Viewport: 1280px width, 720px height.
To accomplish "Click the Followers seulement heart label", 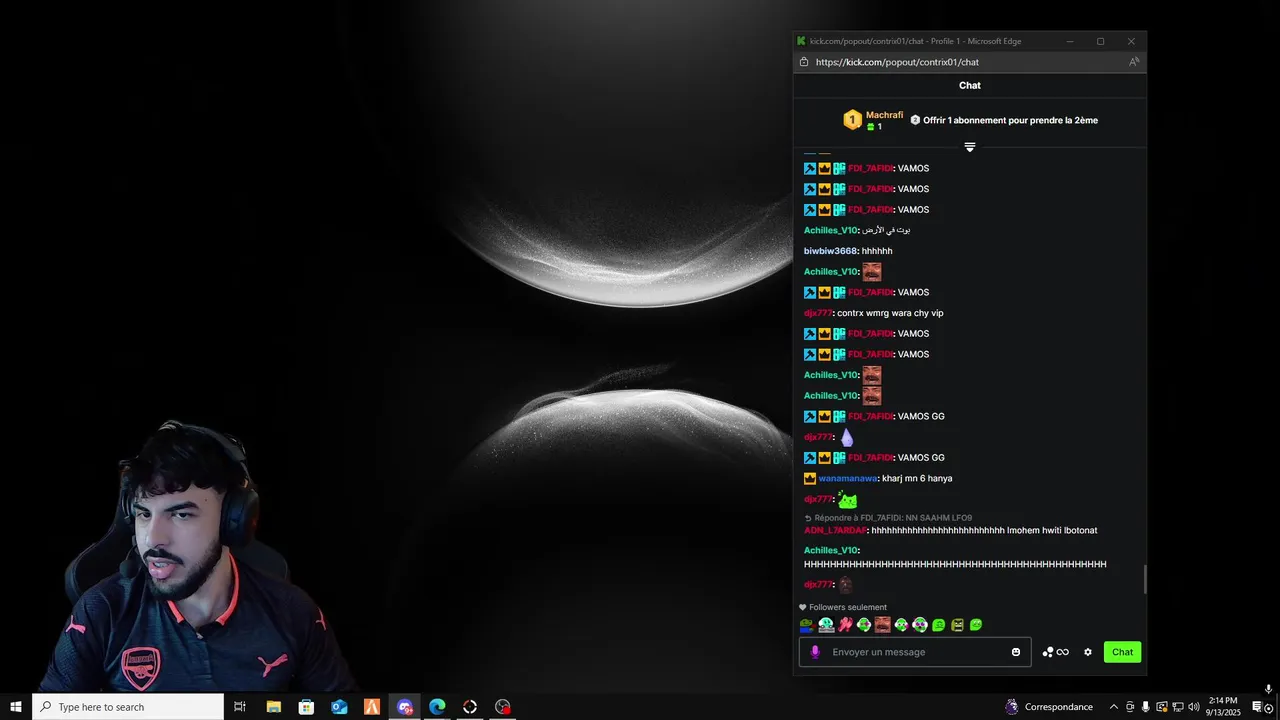I will [843, 607].
